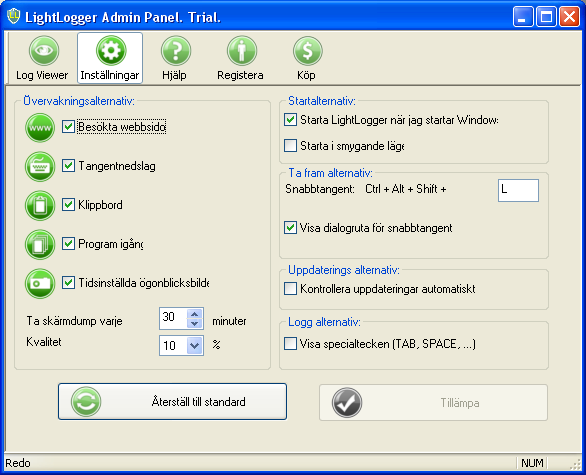Click the "Kvalitet" label
This screenshot has height=475, width=586.
click(x=44, y=342)
